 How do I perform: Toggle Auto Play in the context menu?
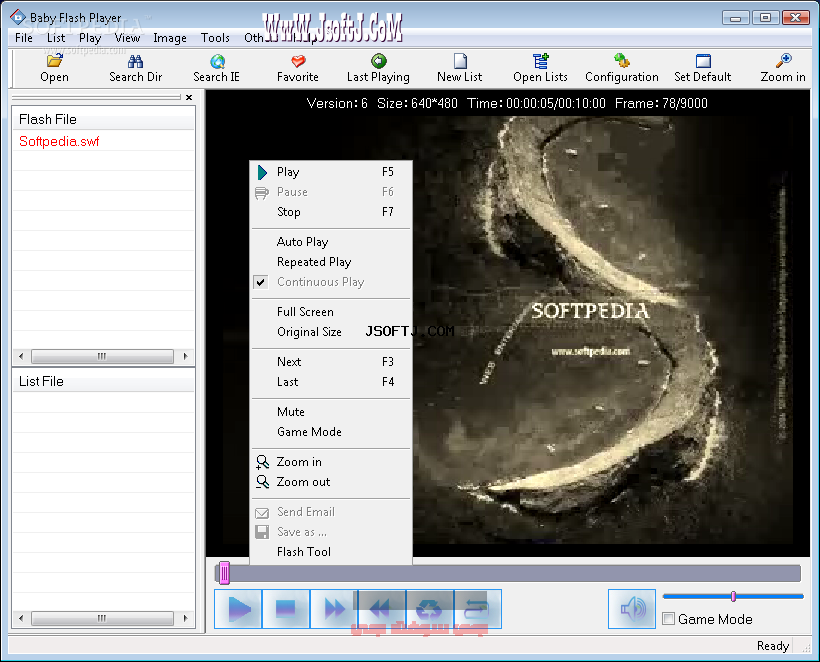tap(331, 242)
